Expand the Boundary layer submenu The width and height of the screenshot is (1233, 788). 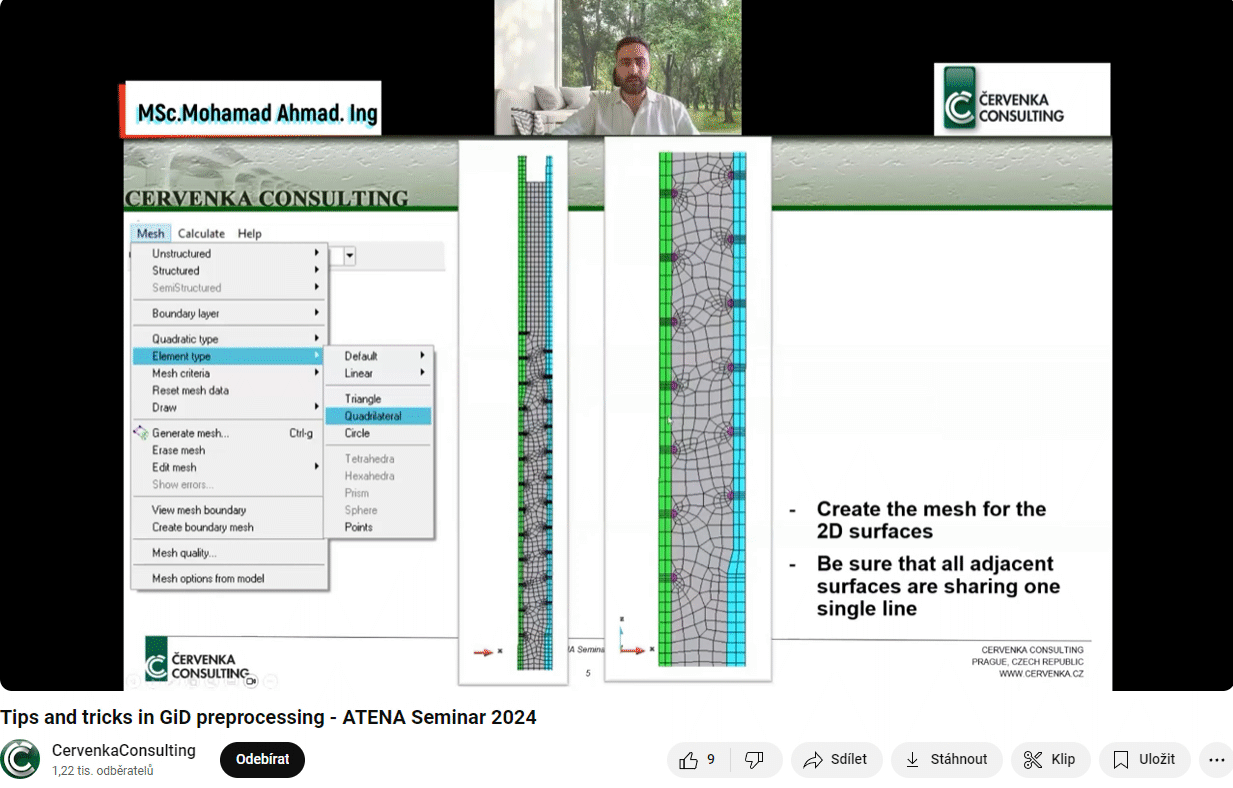[230, 314]
